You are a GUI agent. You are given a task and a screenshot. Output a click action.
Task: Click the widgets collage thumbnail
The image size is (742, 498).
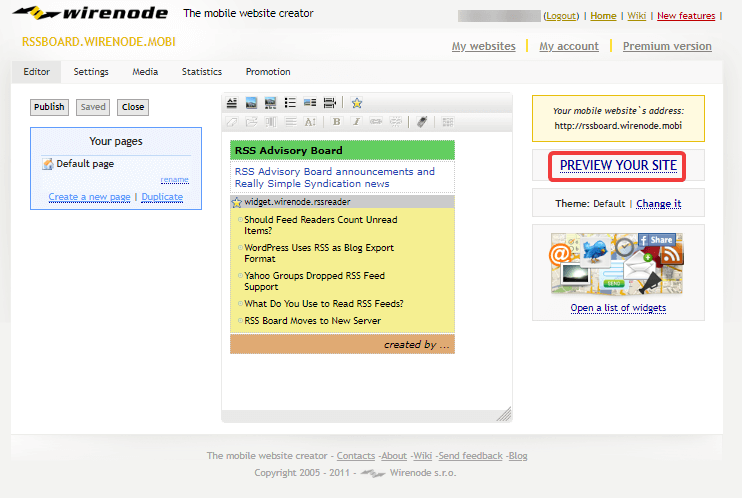point(617,264)
